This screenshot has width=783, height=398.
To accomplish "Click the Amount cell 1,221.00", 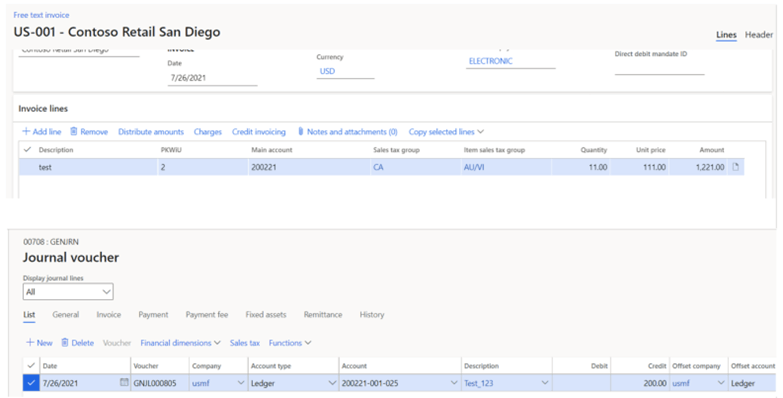I will (699, 167).
